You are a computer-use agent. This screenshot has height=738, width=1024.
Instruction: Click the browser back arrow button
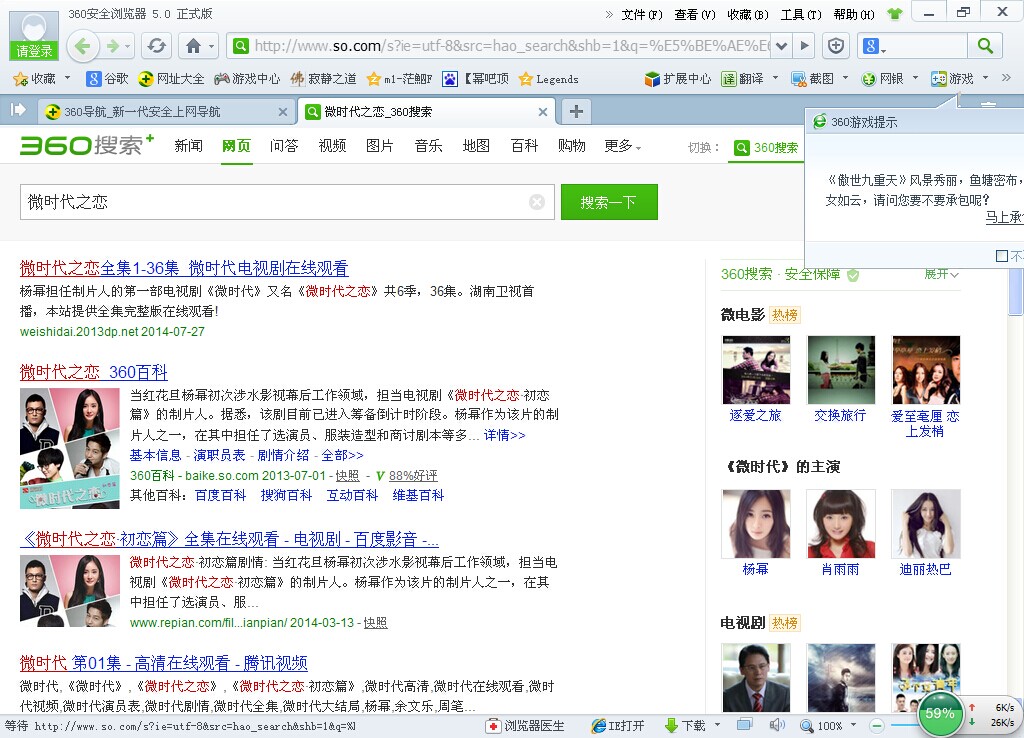point(82,46)
